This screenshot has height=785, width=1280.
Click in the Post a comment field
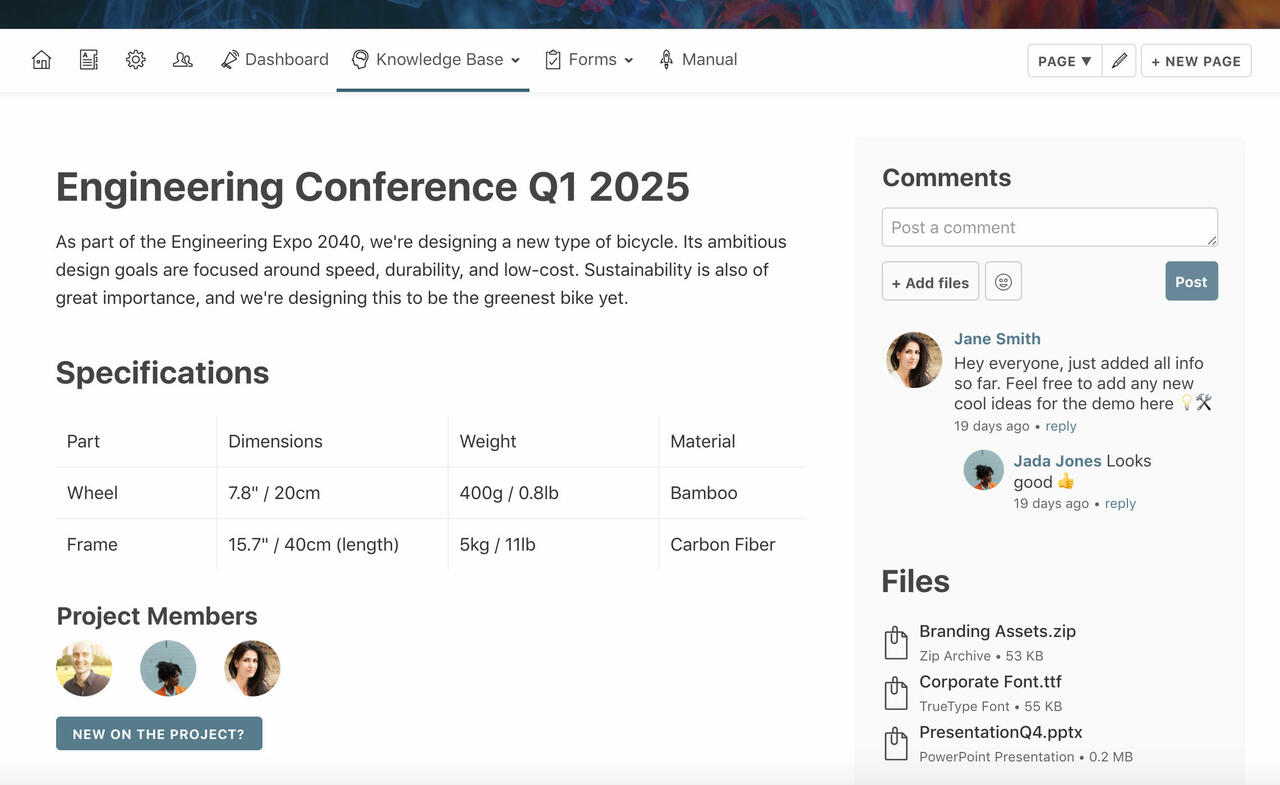click(1050, 227)
